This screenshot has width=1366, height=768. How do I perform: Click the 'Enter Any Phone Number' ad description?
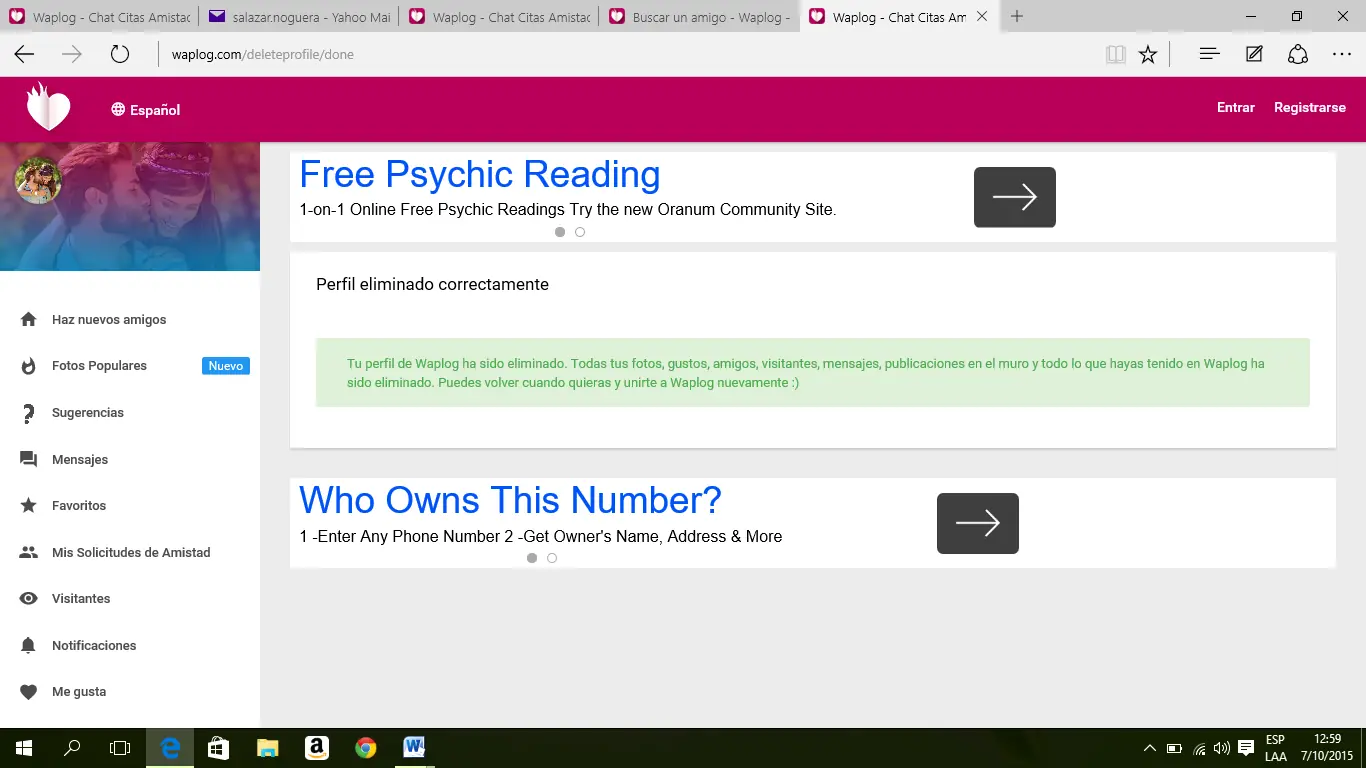pyautogui.click(x=541, y=537)
